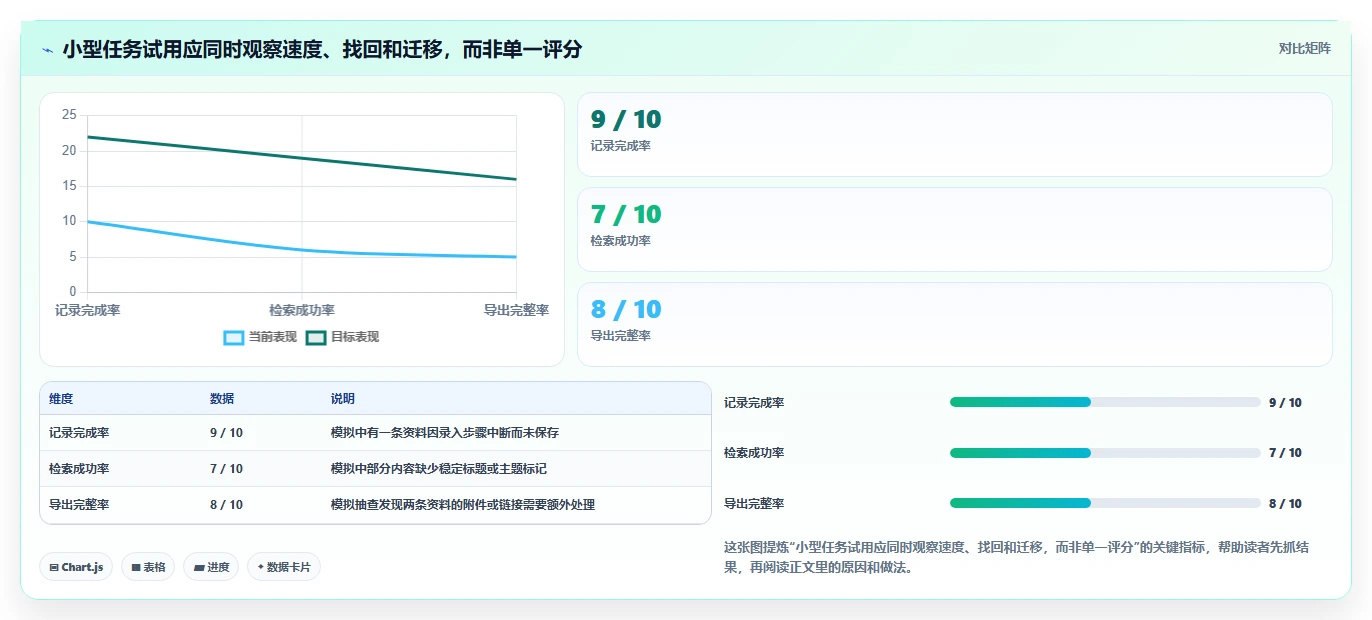
Task: Click the 导出完整率 progress bar
Action: pyautogui.click(x=1105, y=503)
